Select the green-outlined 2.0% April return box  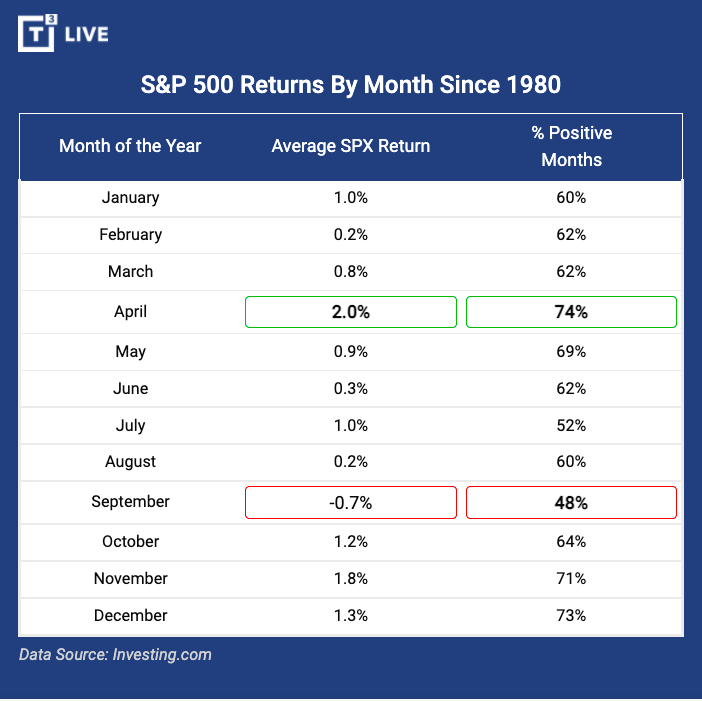point(351,312)
